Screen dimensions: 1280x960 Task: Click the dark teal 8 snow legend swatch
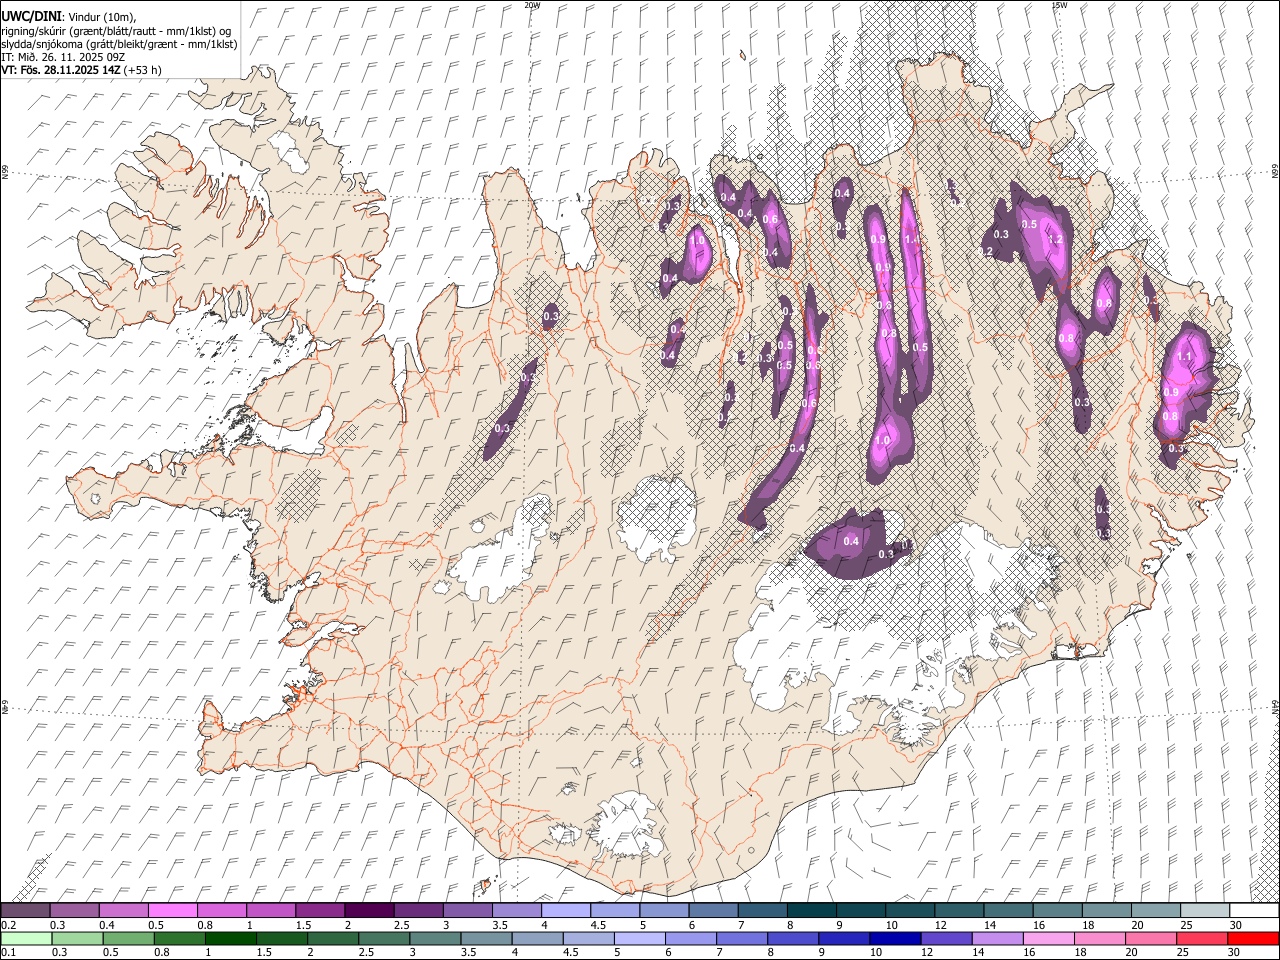click(812, 911)
